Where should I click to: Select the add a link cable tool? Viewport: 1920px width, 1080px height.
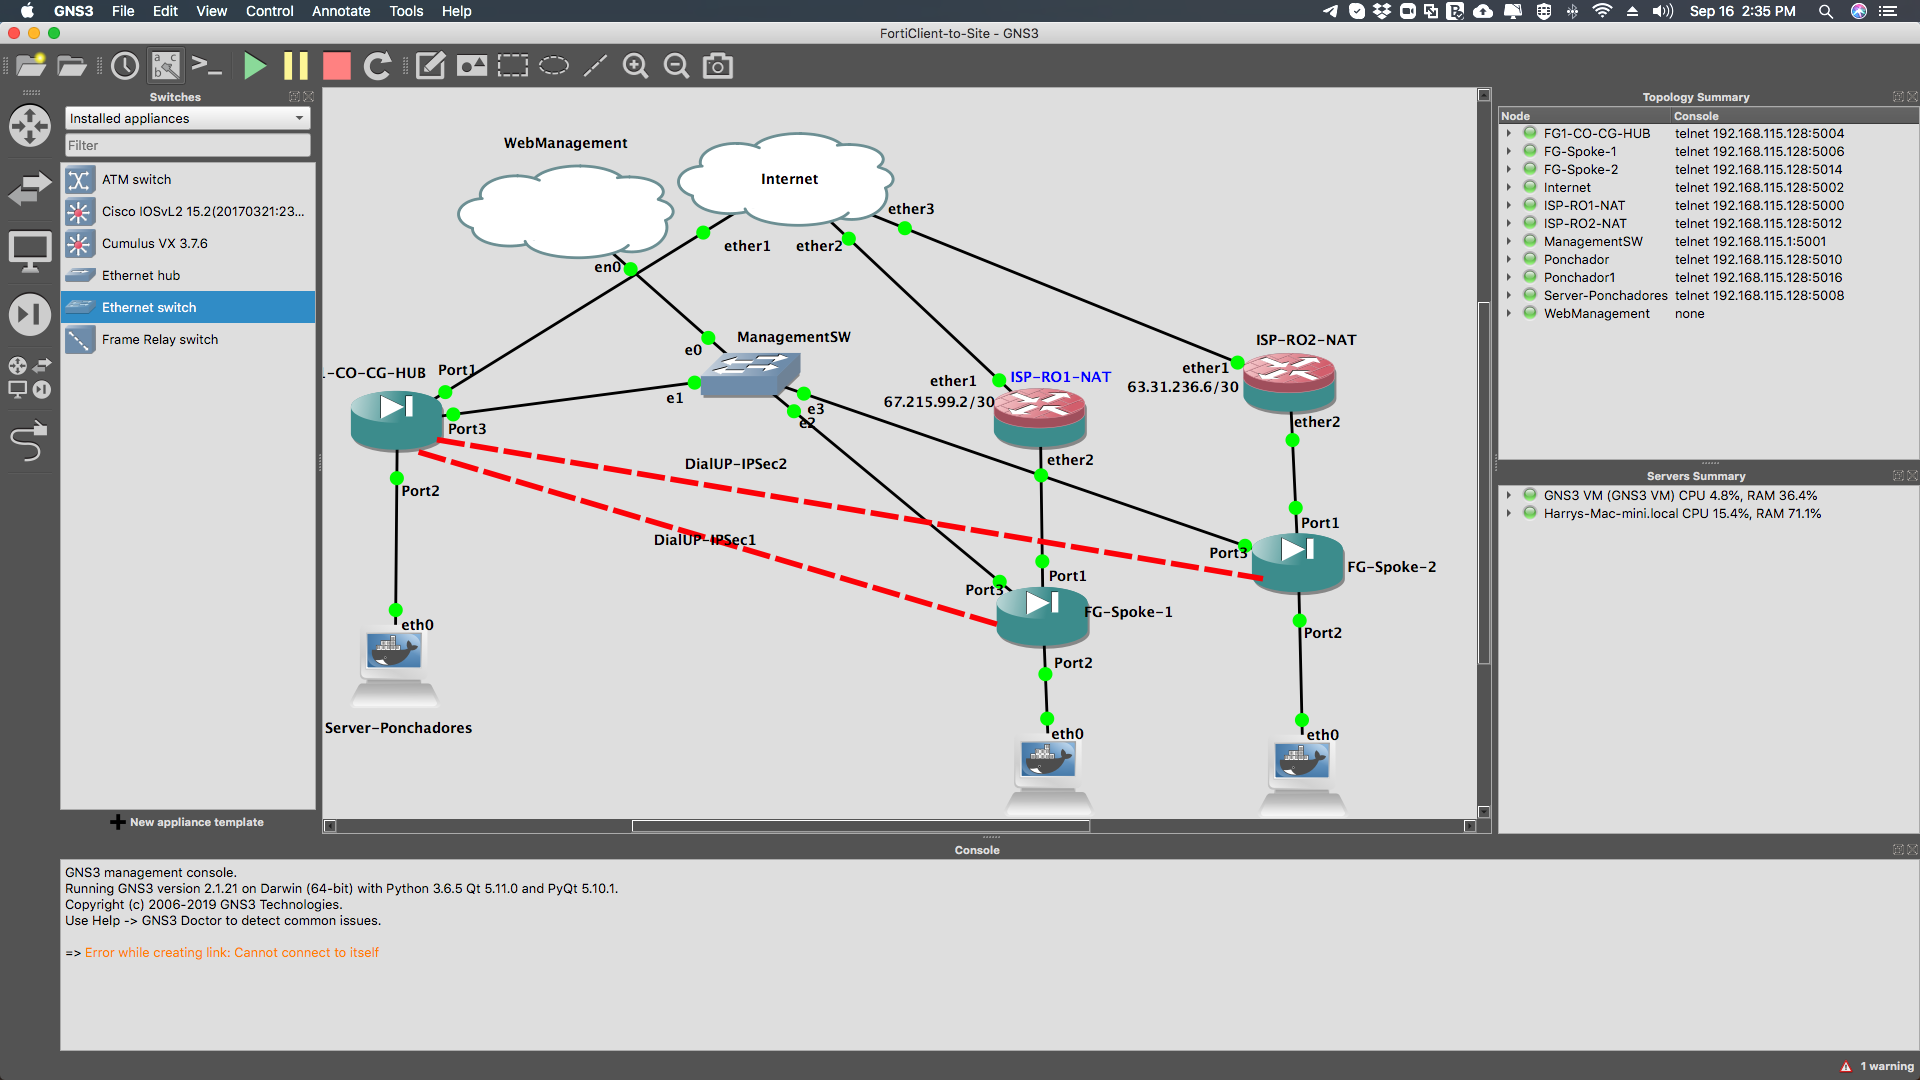pyautogui.click(x=30, y=440)
